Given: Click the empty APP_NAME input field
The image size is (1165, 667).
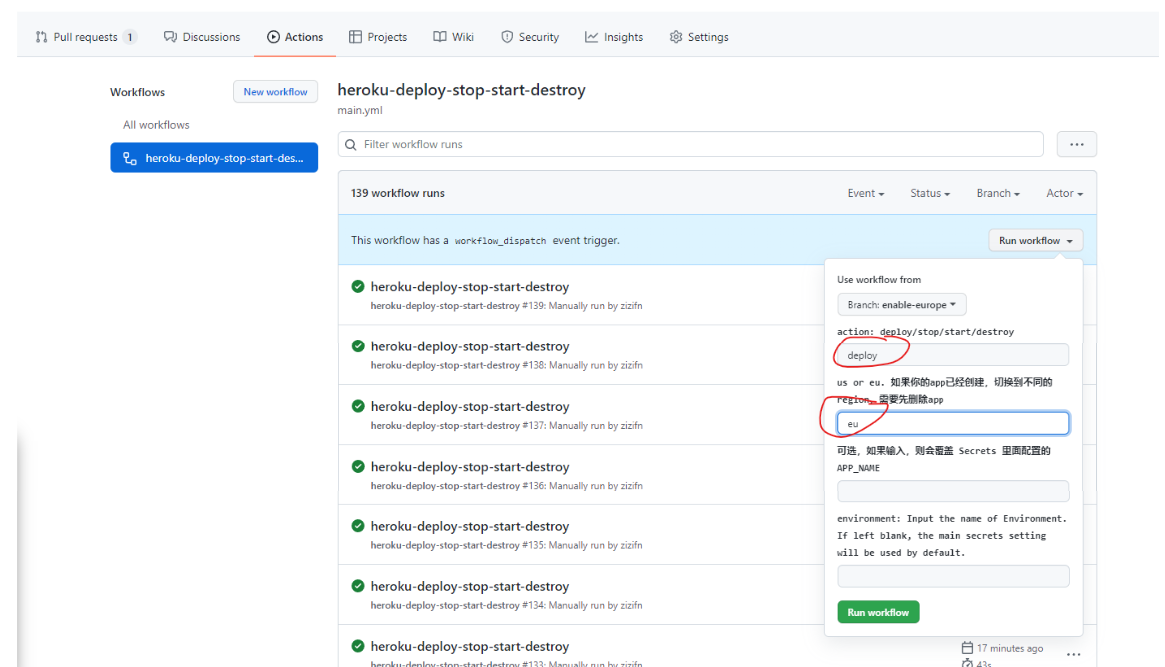Looking at the screenshot, I should (x=952, y=491).
